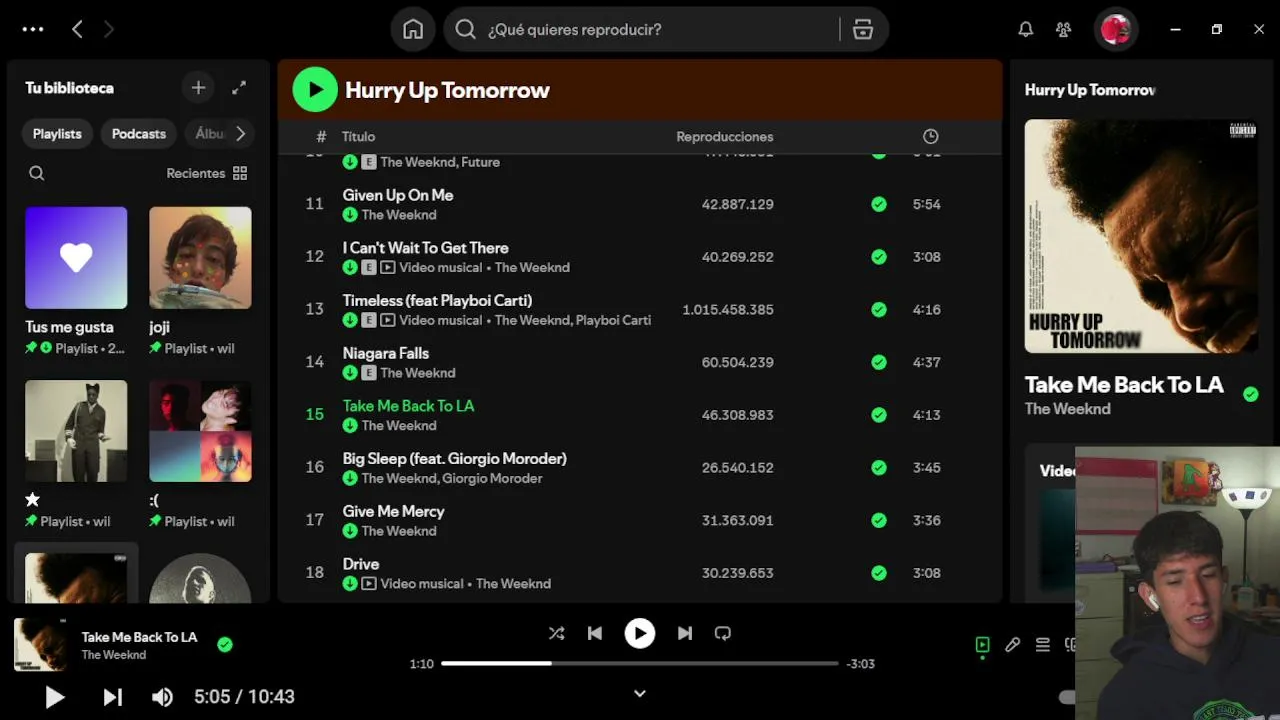Screen dimensions: 1280x720
Task: Go back with the left arrow
Action: point(77,30)
